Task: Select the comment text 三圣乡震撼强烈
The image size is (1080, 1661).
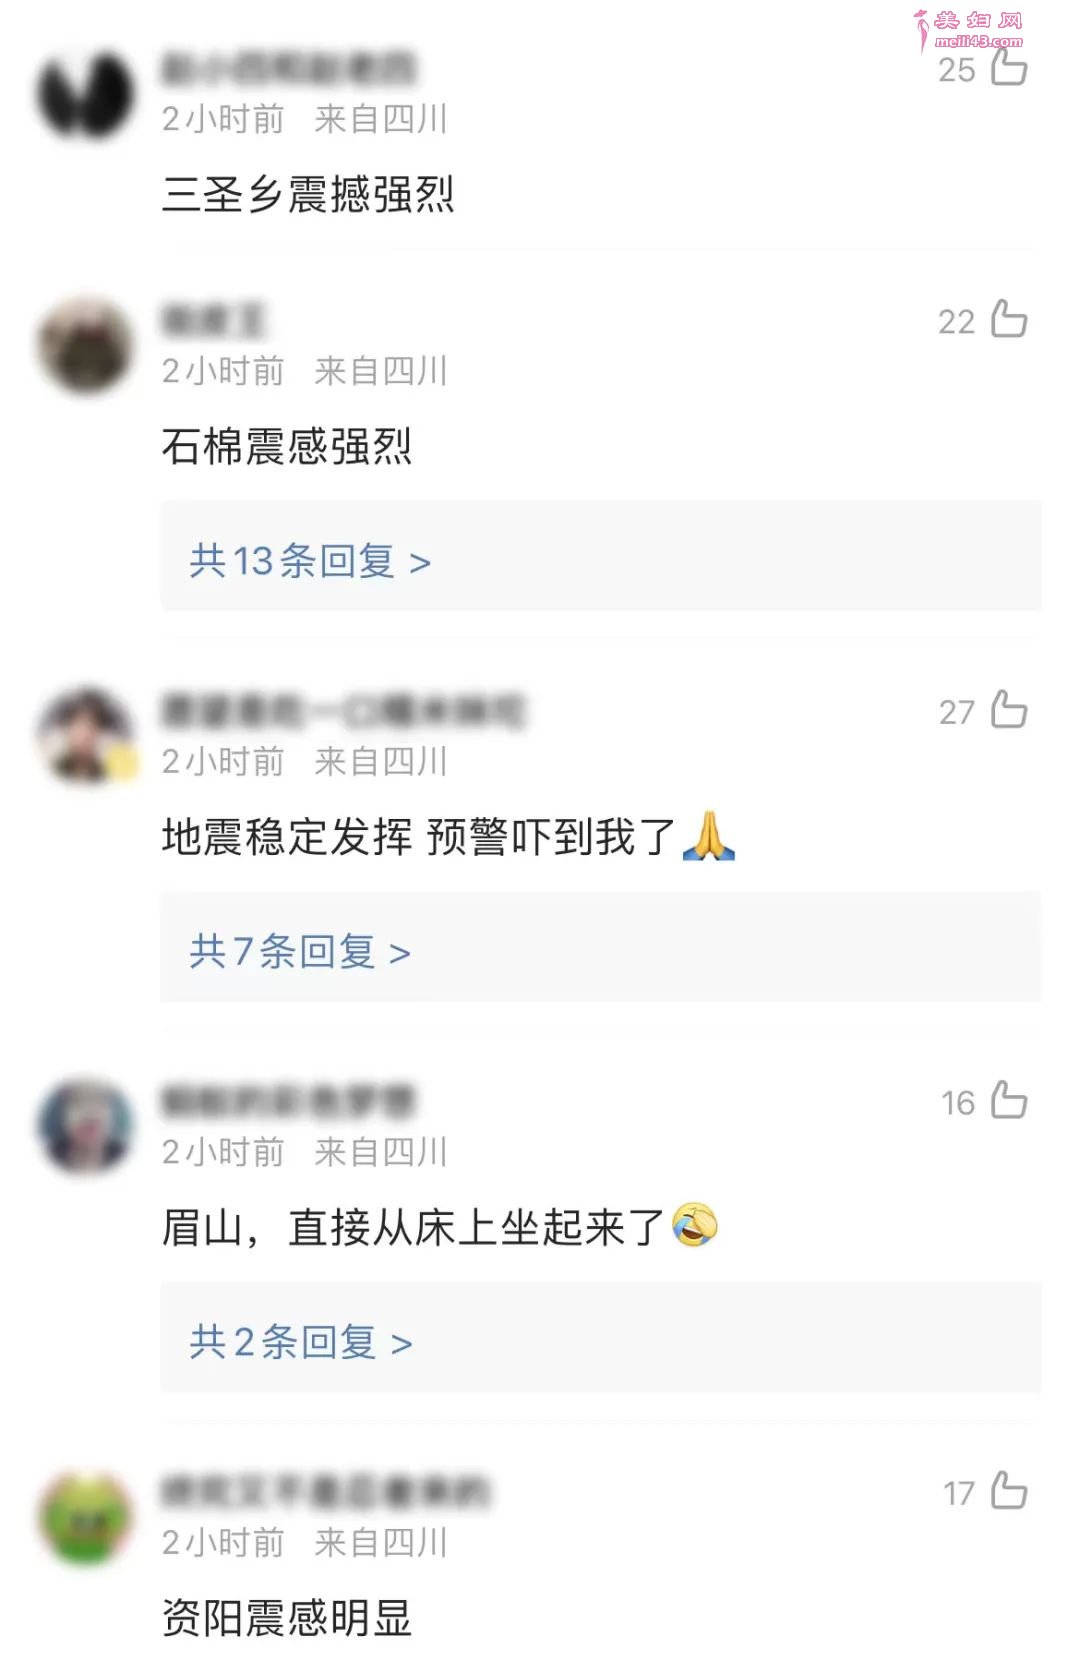Action: [308, 194]
